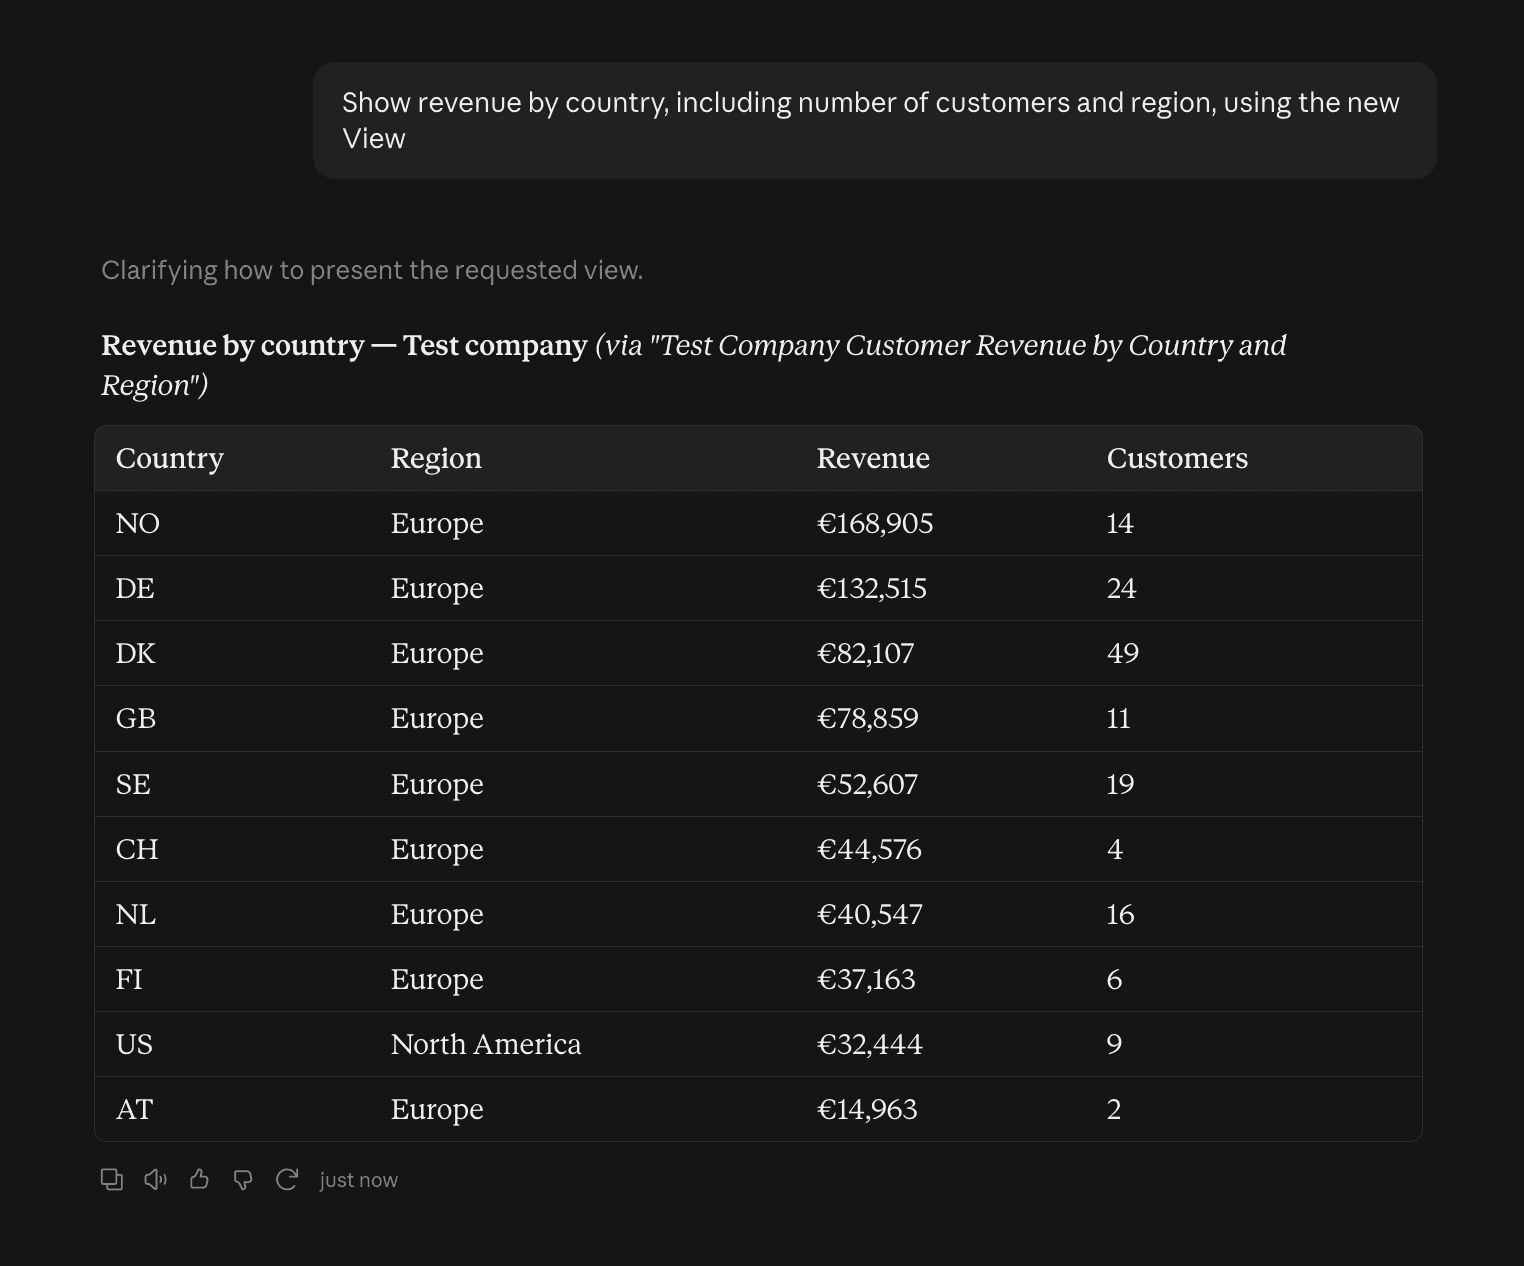
Task: Click the Country column header
Action: 169,458
